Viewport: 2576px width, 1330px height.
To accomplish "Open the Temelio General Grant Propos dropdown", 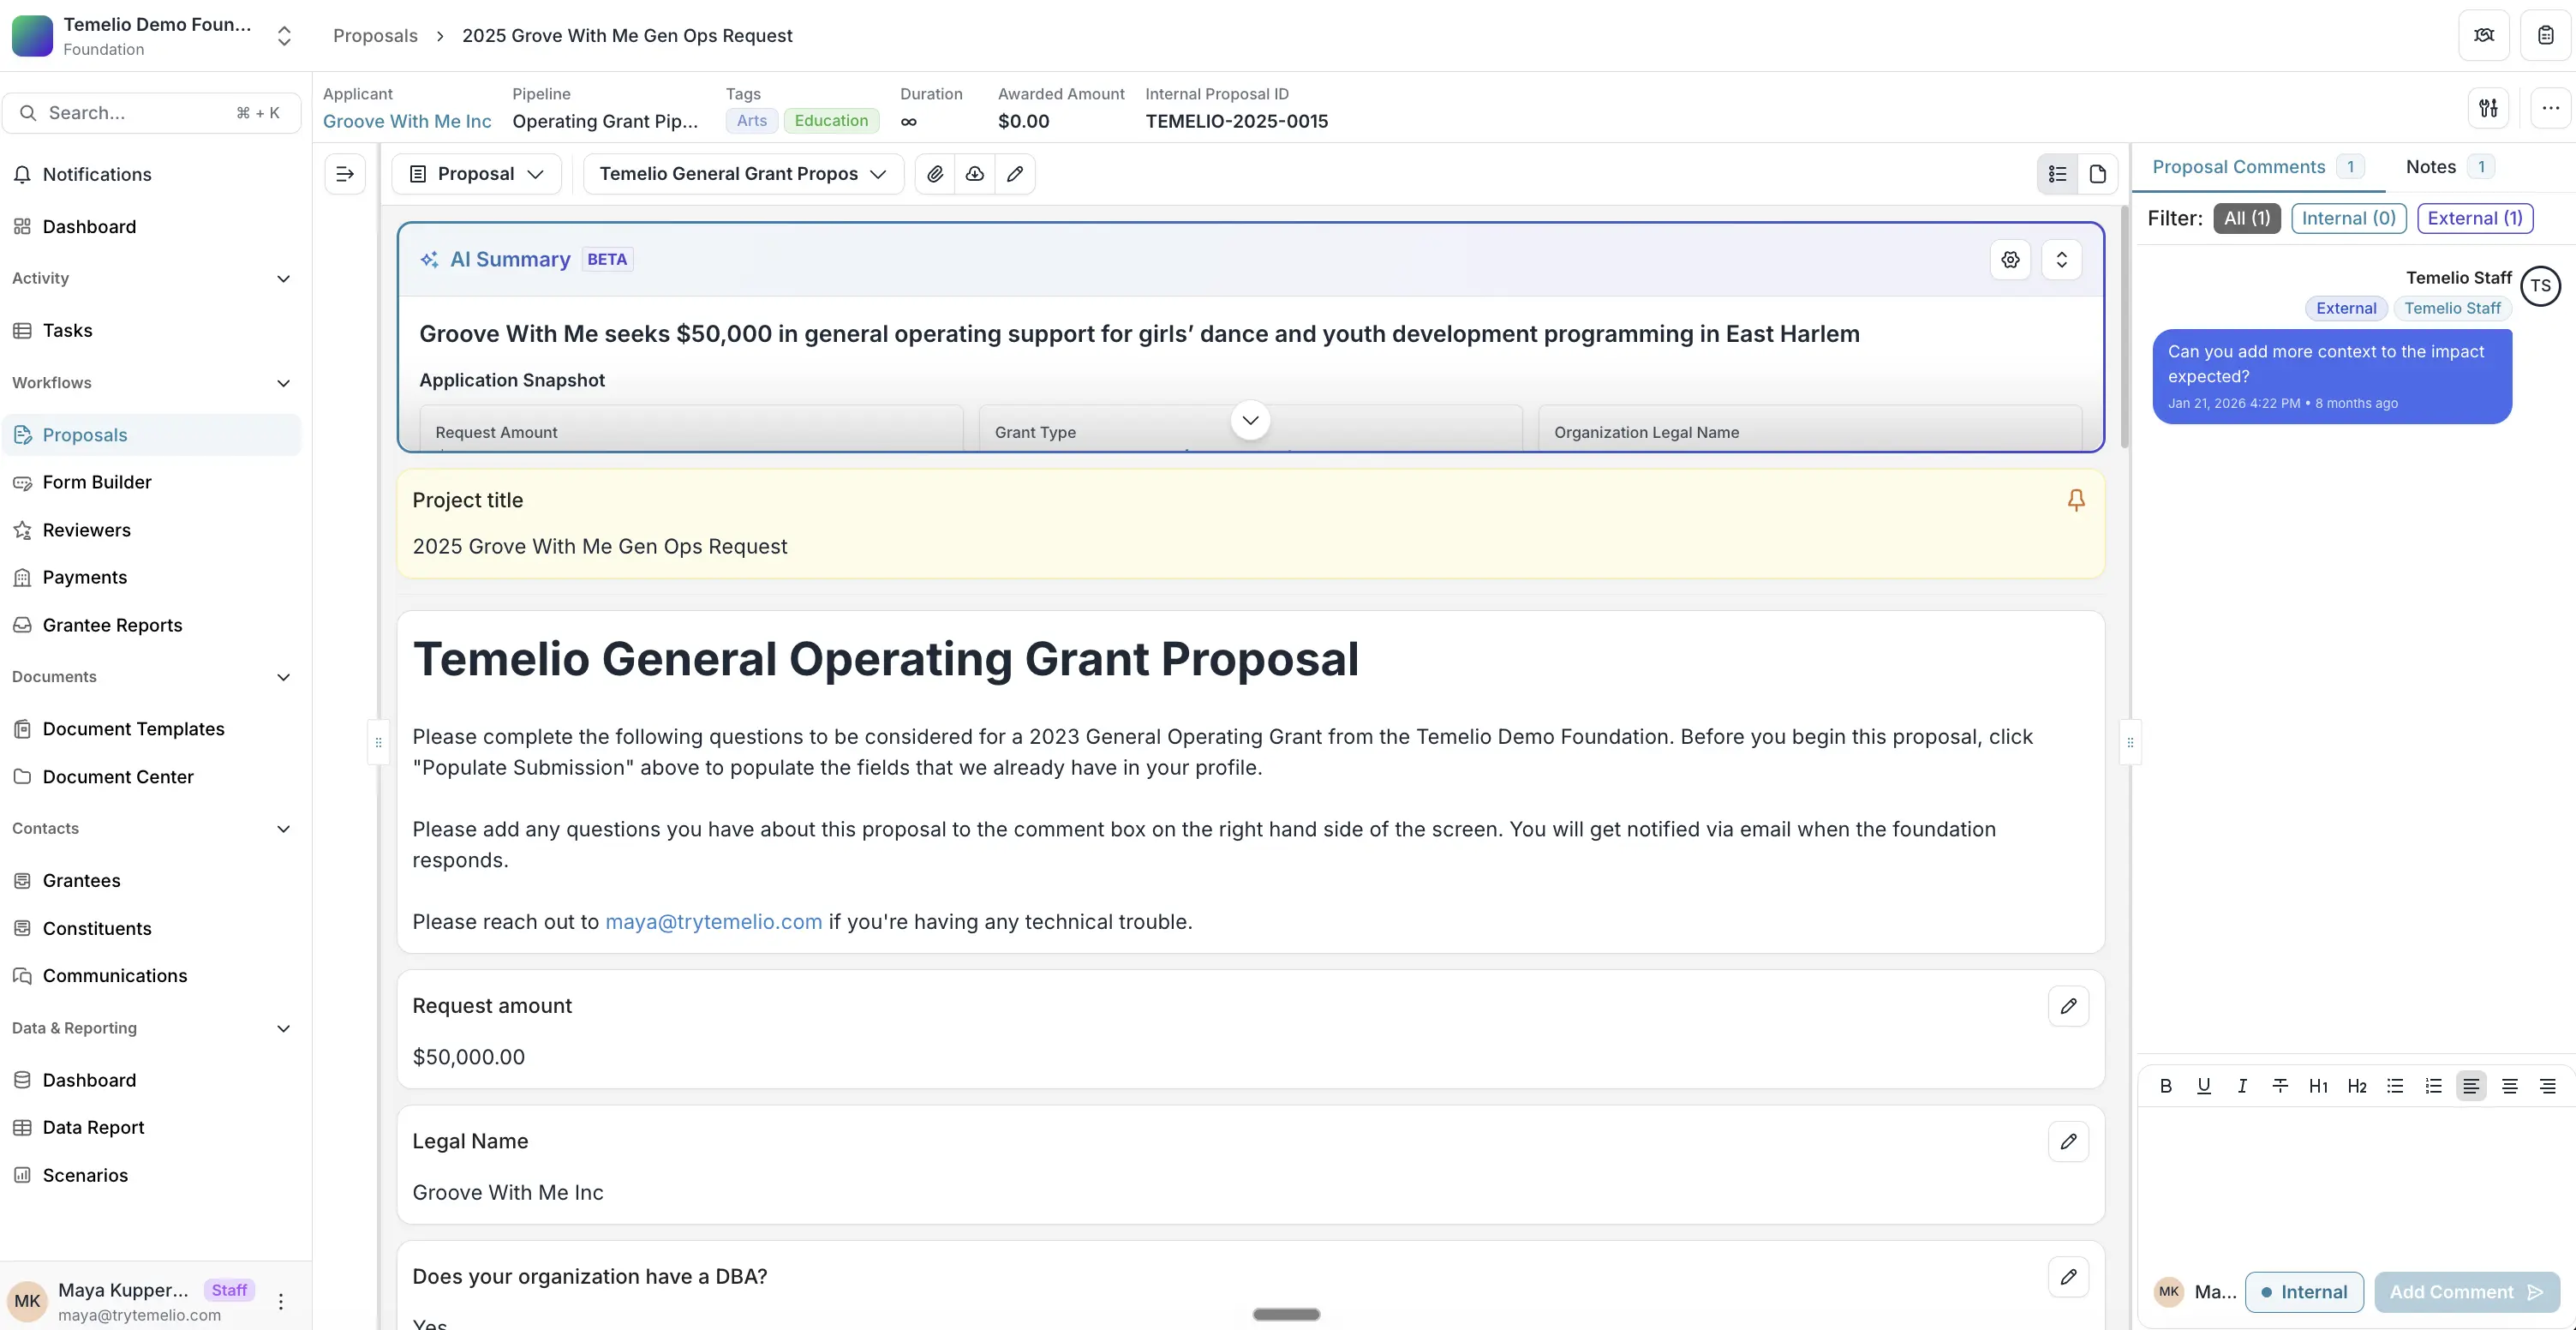I will (743, 174).
